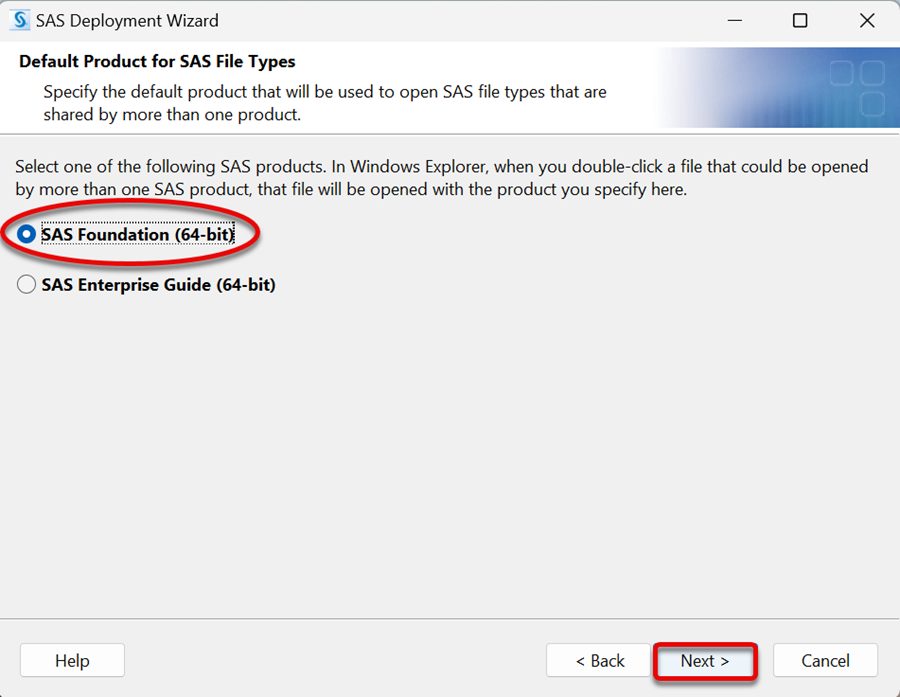Select the SAS Foundation (64-bit) radio button
The height and width of the screenshot is (697, 900).
coord(26,234)
